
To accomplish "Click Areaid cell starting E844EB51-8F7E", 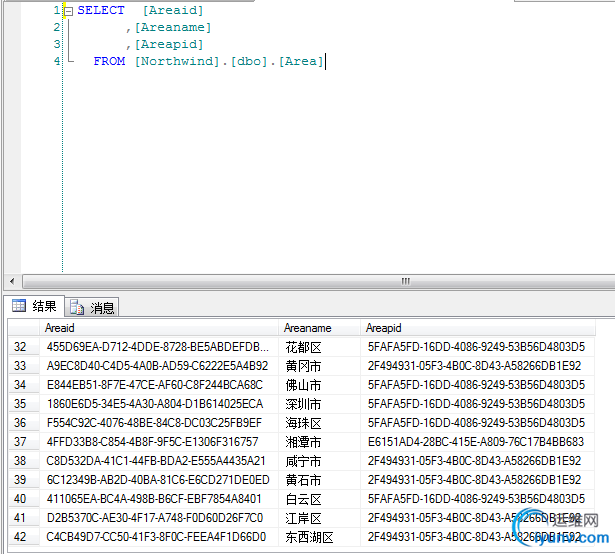I will [x=159, y=385].
